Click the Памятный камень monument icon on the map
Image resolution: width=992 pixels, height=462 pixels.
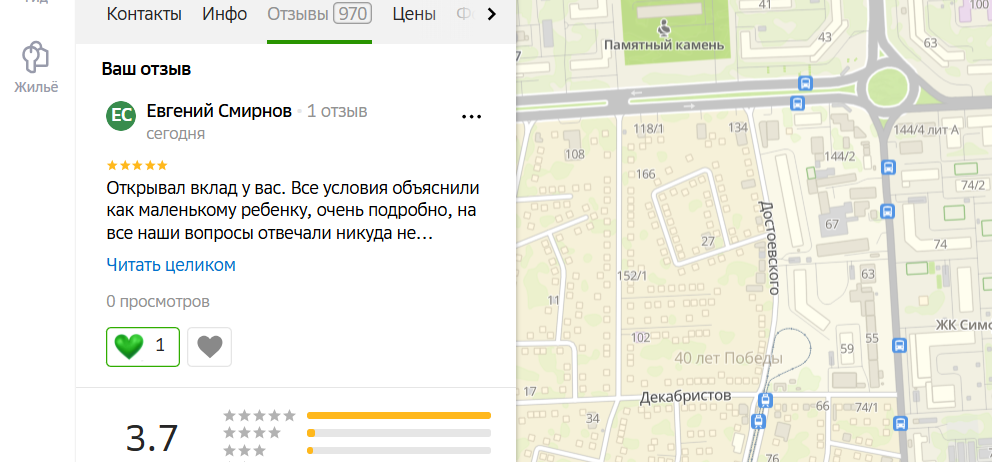click(x=664, y=28)
